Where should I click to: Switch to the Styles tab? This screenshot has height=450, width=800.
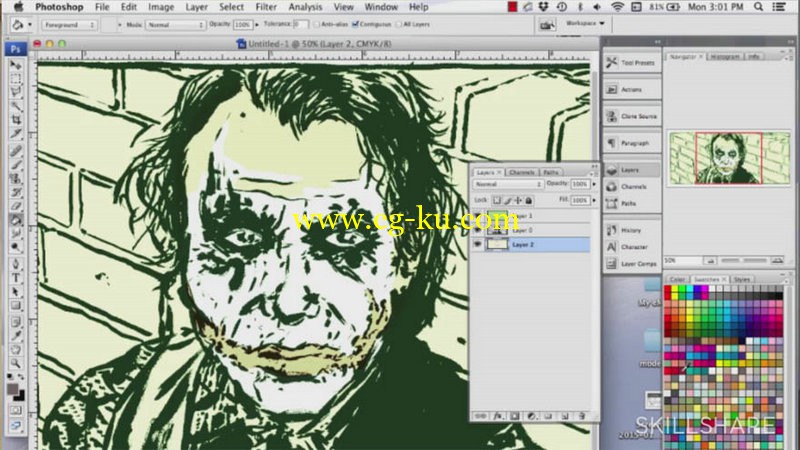(x=741, y=279)
